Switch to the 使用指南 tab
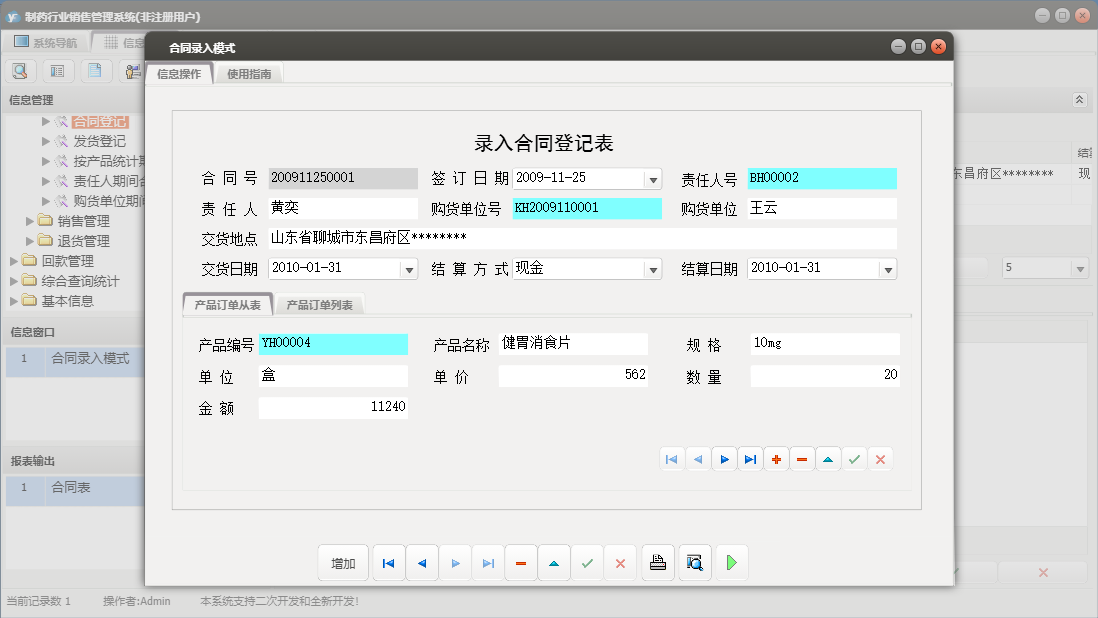Viewport: 1098px width, 618px height. click(x=248, y=72)
